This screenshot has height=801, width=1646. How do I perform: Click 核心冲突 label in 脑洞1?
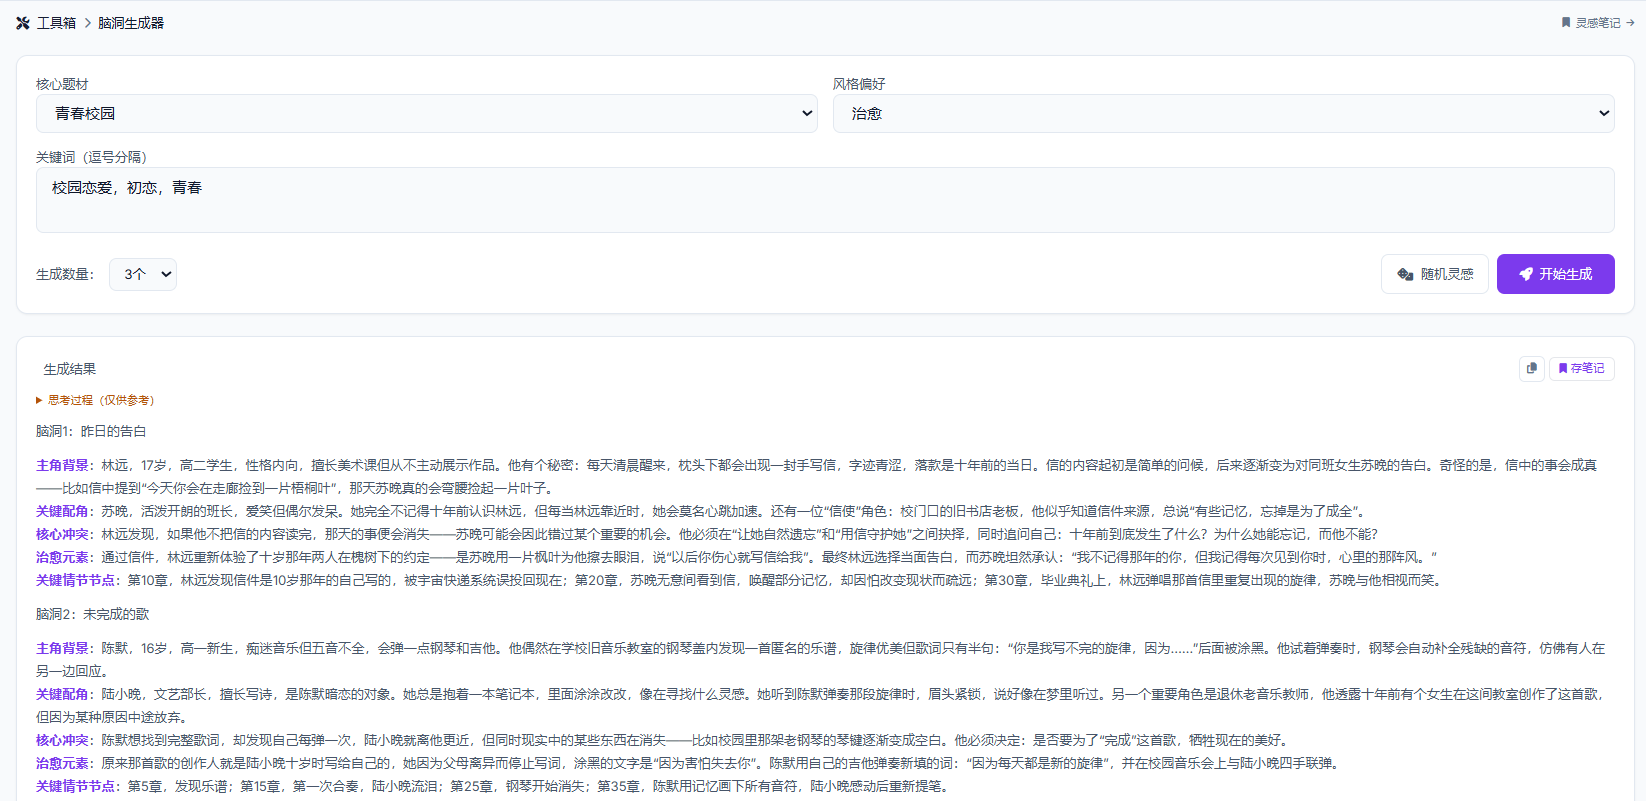pos(63,534)
